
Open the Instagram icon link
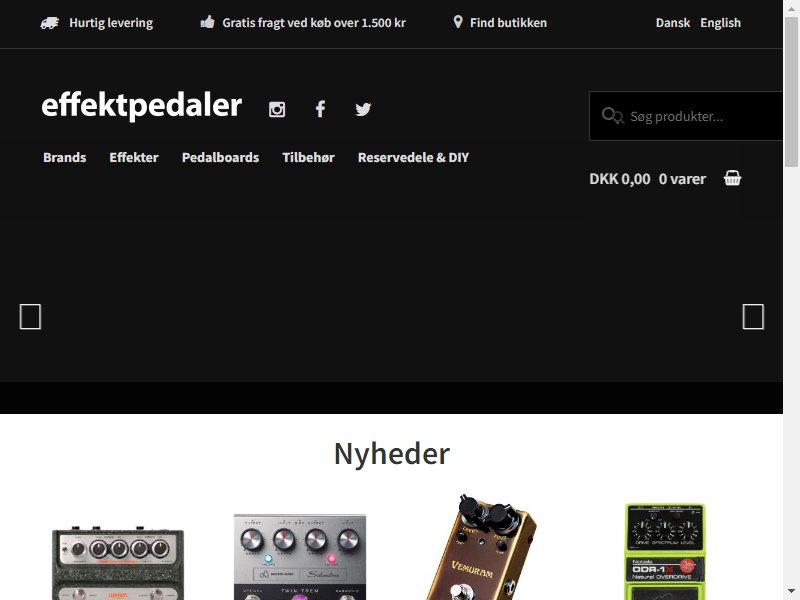pos(277,109)
